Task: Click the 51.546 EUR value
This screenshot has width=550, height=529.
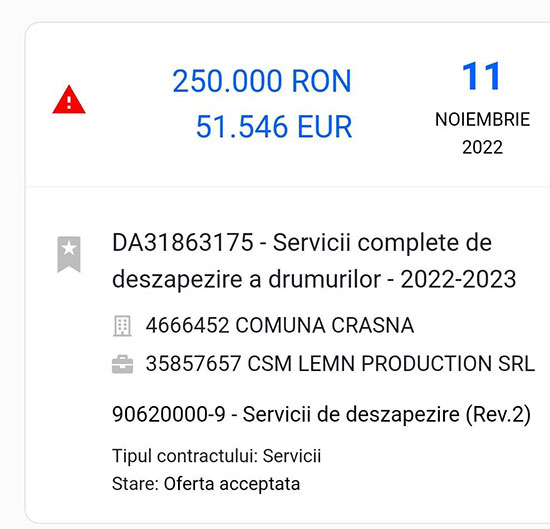Action: click(x=274, y=127)
